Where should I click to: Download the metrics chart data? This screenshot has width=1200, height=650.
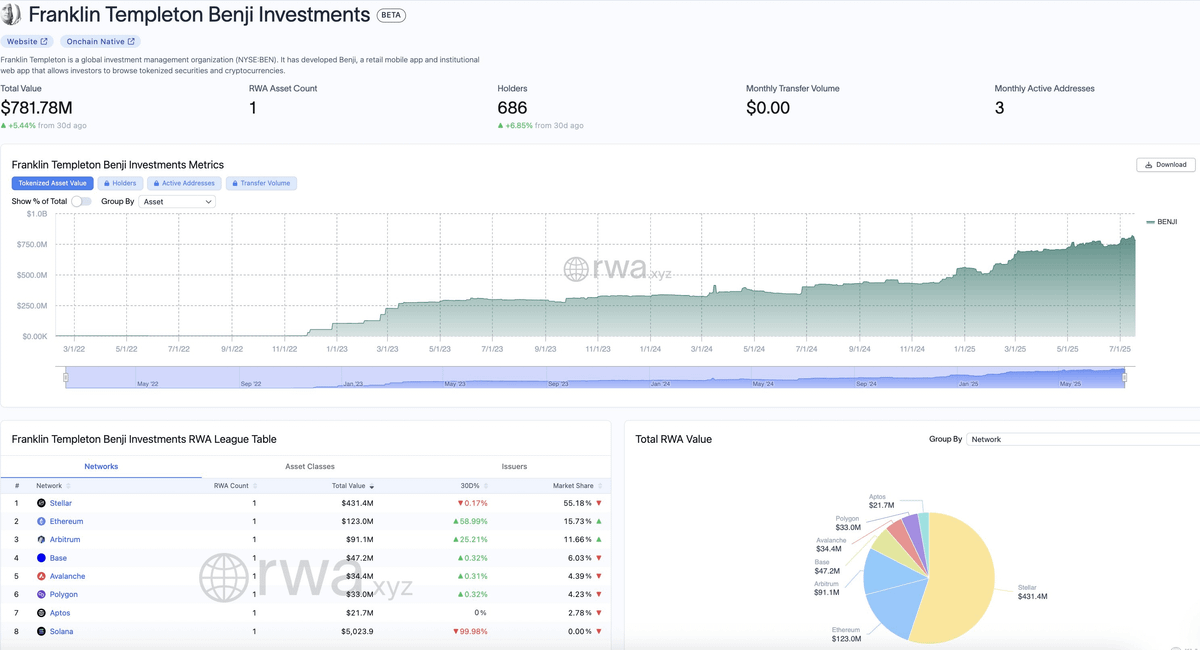click(1166, 165)
